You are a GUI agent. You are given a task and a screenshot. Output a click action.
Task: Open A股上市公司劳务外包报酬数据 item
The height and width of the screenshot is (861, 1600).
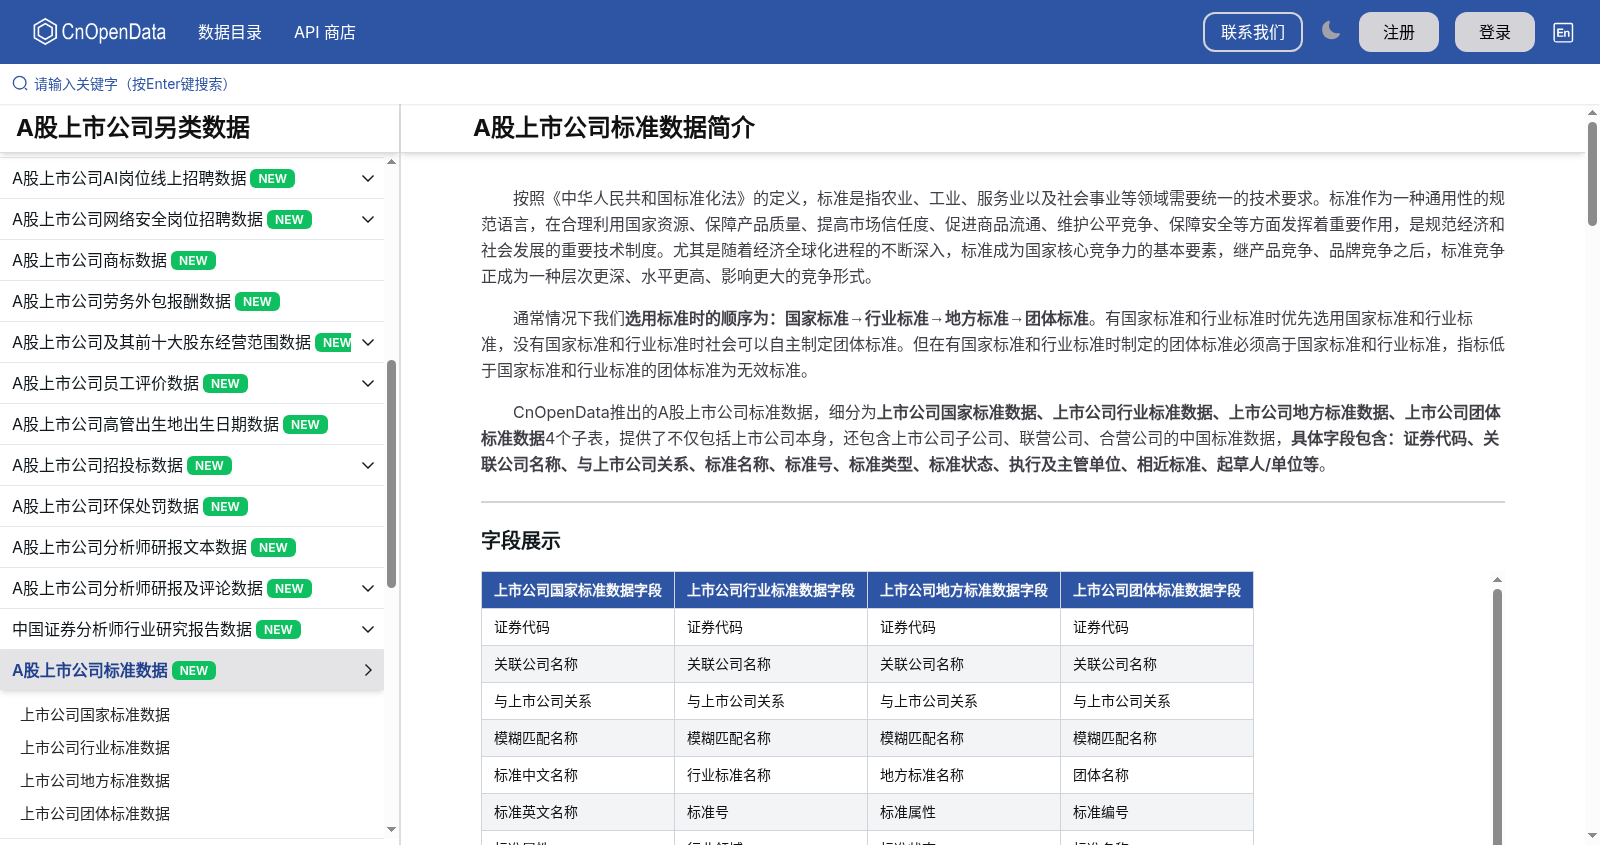pyautogui.click(x=192, y=301)
